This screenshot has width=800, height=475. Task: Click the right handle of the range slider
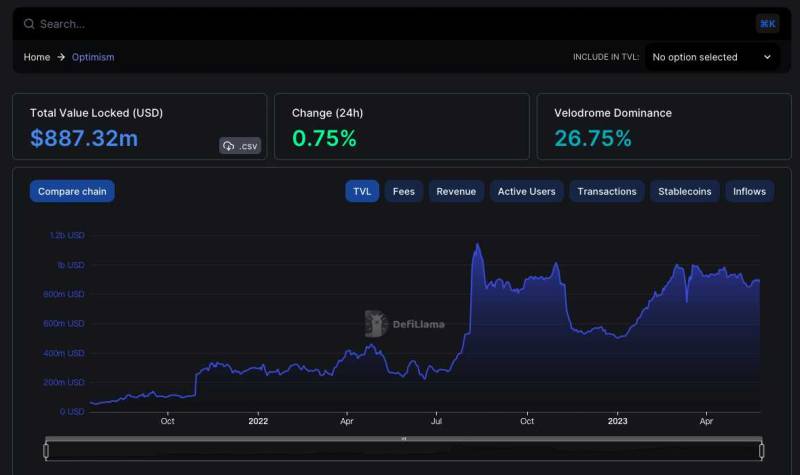(x=761, y=451)
